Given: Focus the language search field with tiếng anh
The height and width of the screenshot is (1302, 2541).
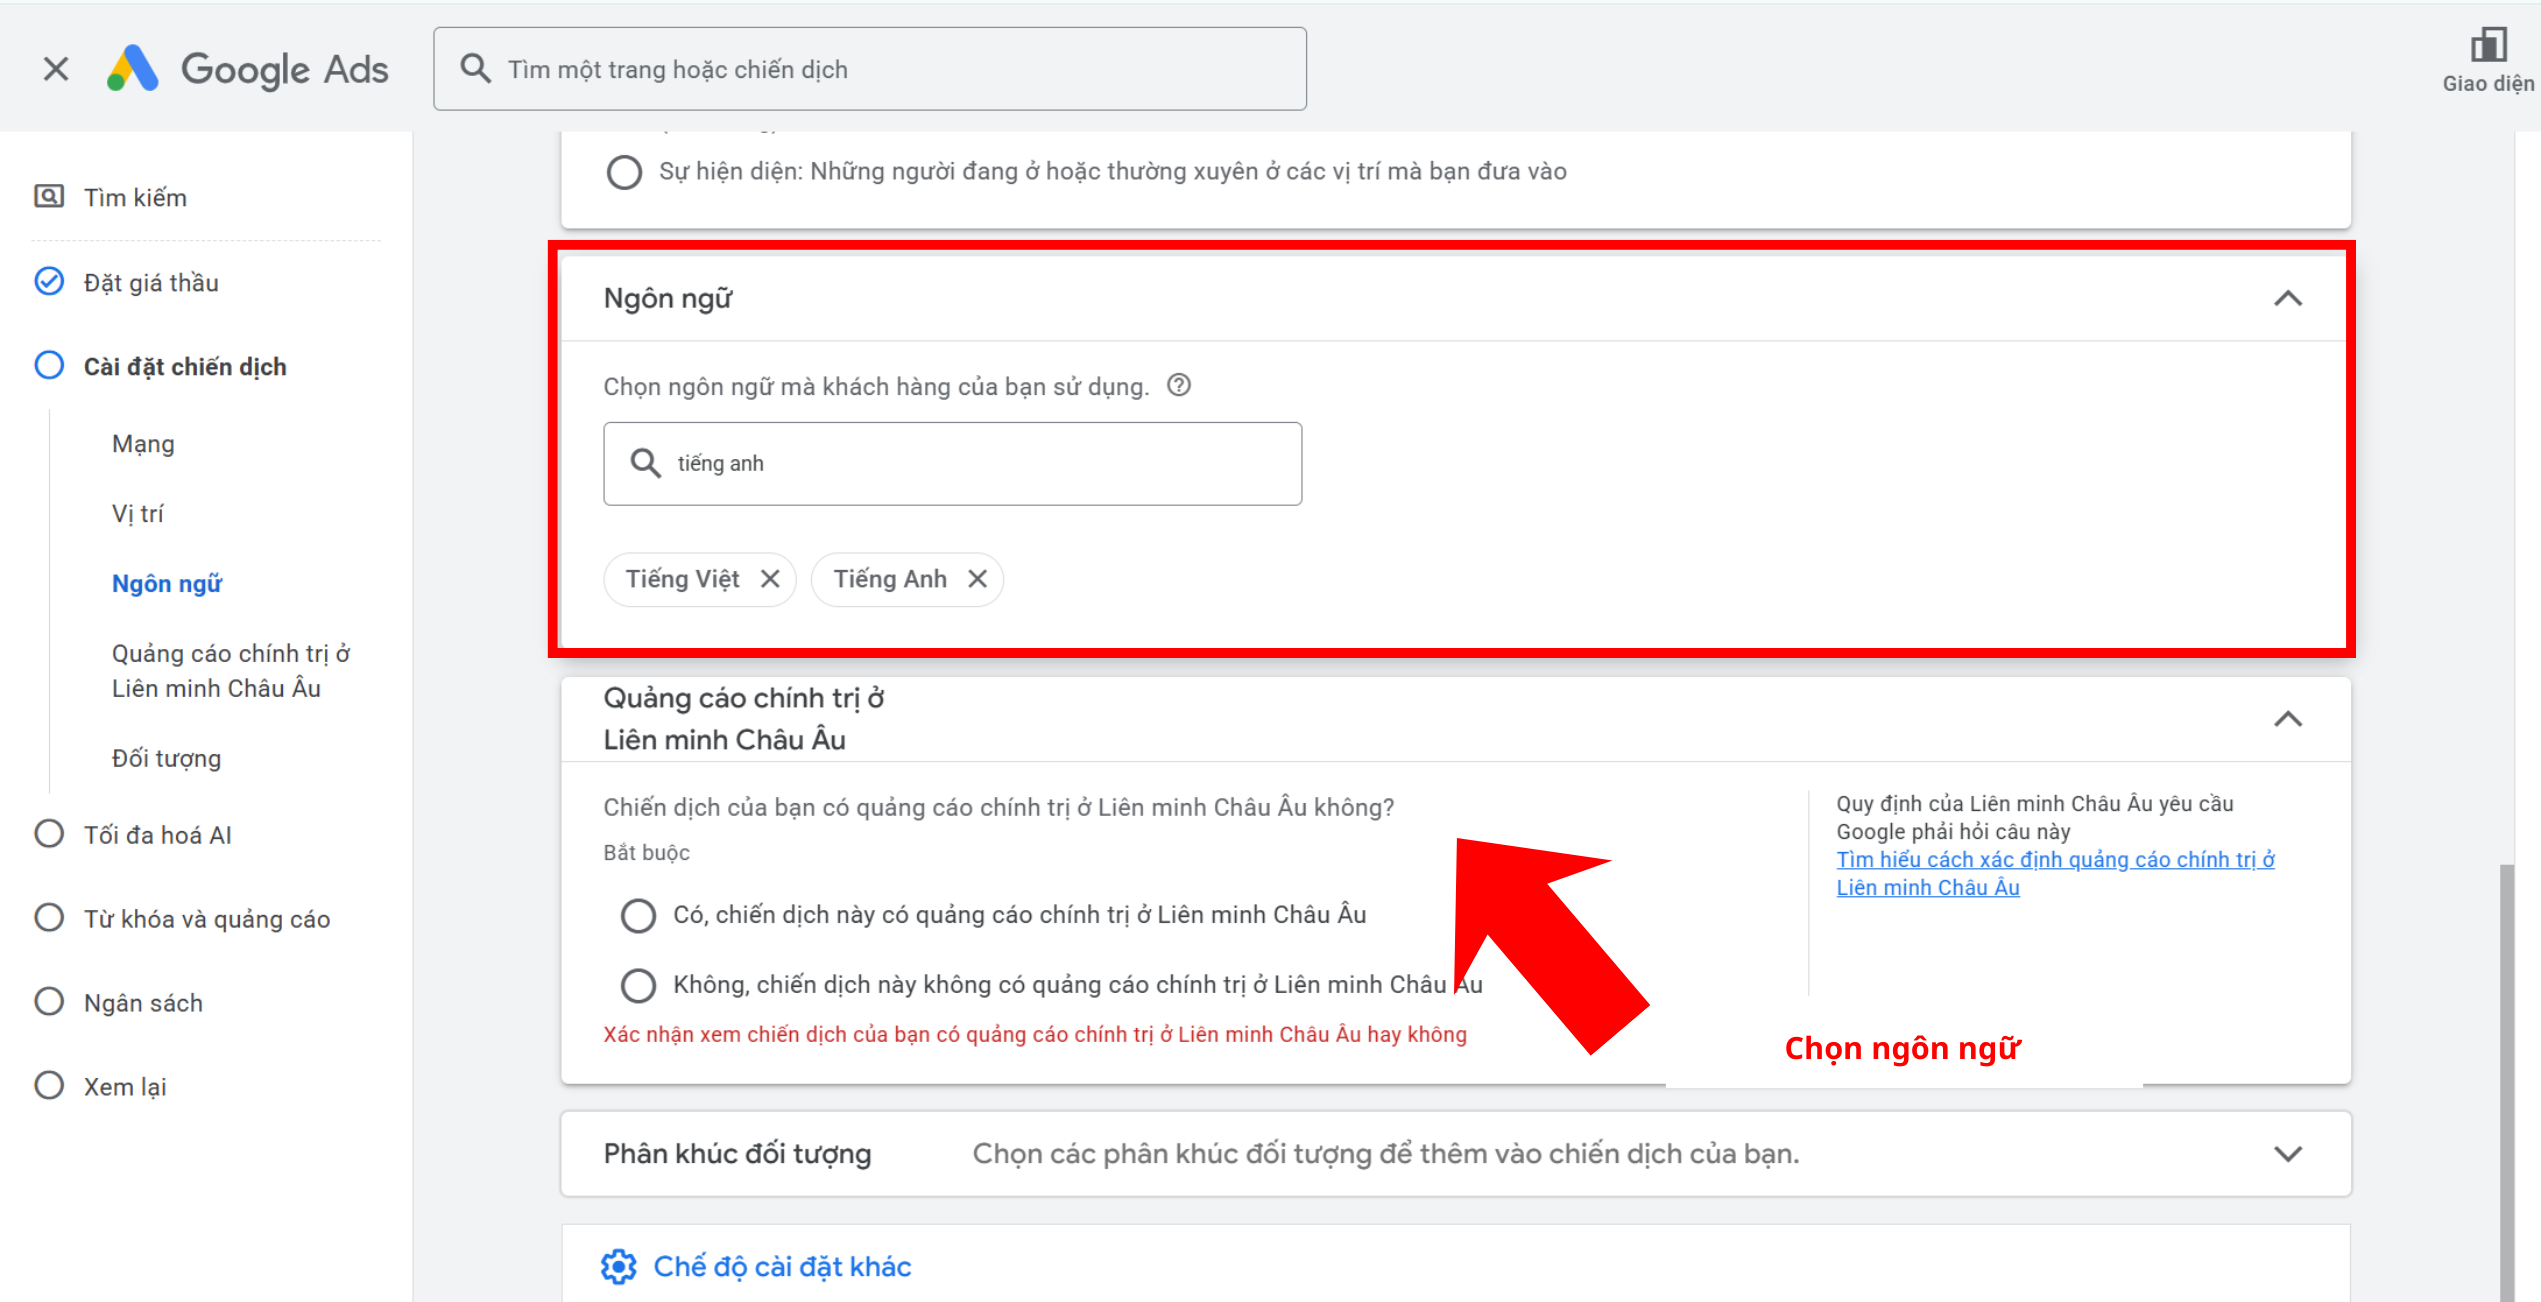Looking at the screenshot, I should tap(952, 463).
